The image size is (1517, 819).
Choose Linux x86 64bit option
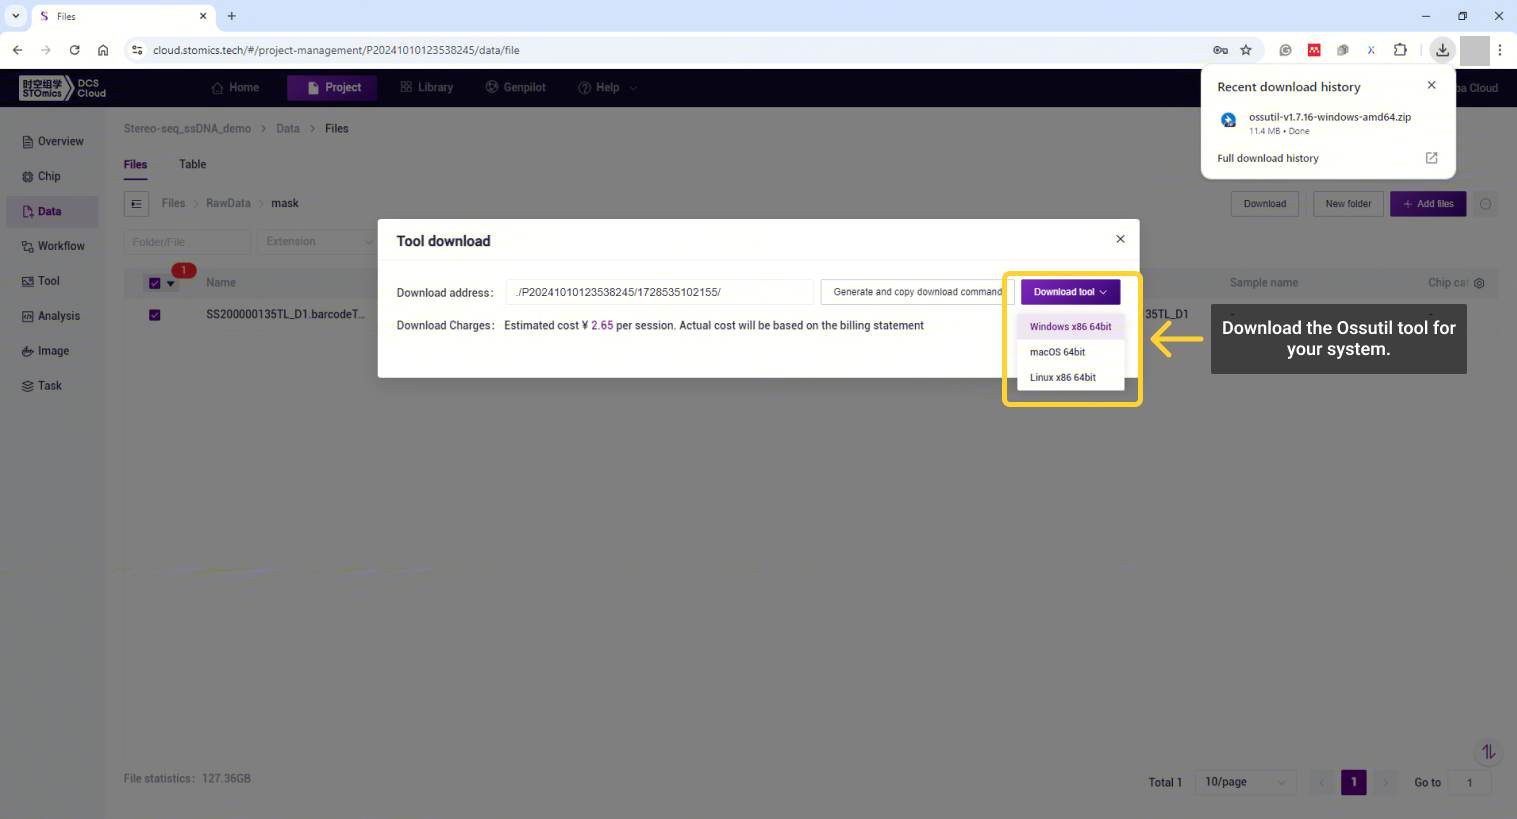pos(1063,378)
